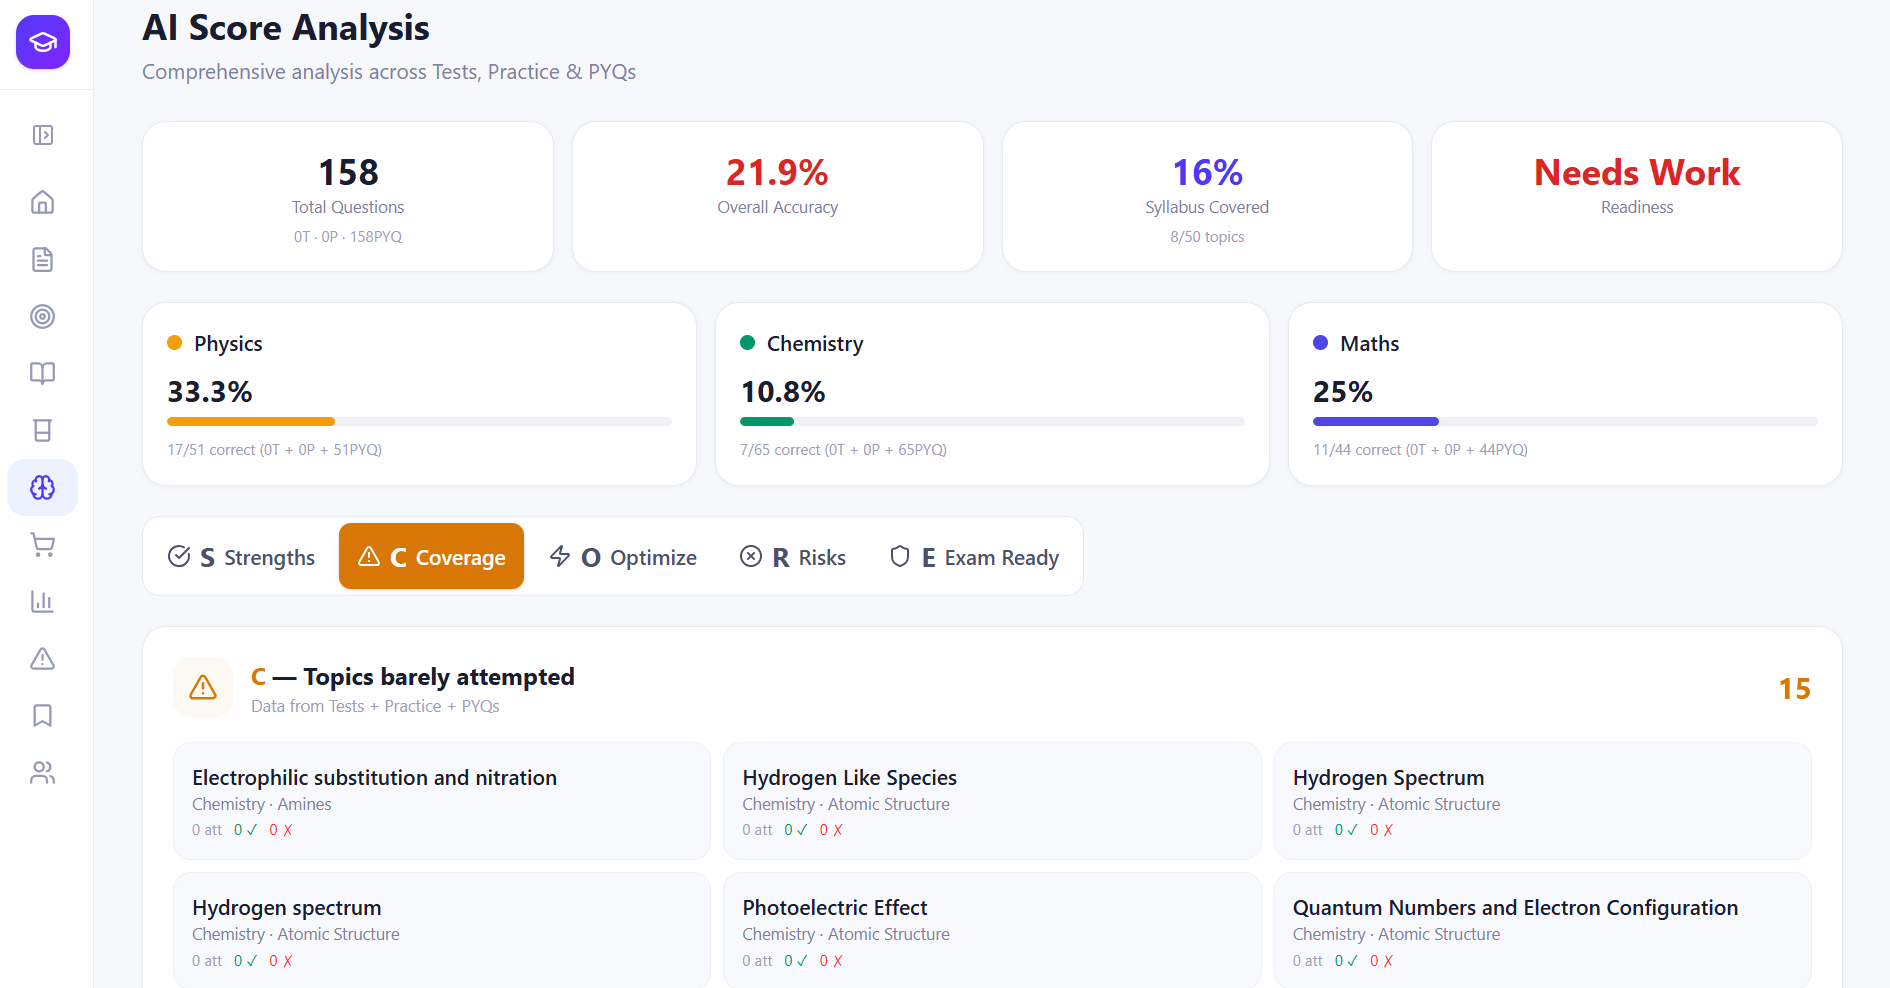The width and height of the screenshot is (1890, 988).
Task: Switch to the Optimize tab
Action: click(x=623, y=557)
